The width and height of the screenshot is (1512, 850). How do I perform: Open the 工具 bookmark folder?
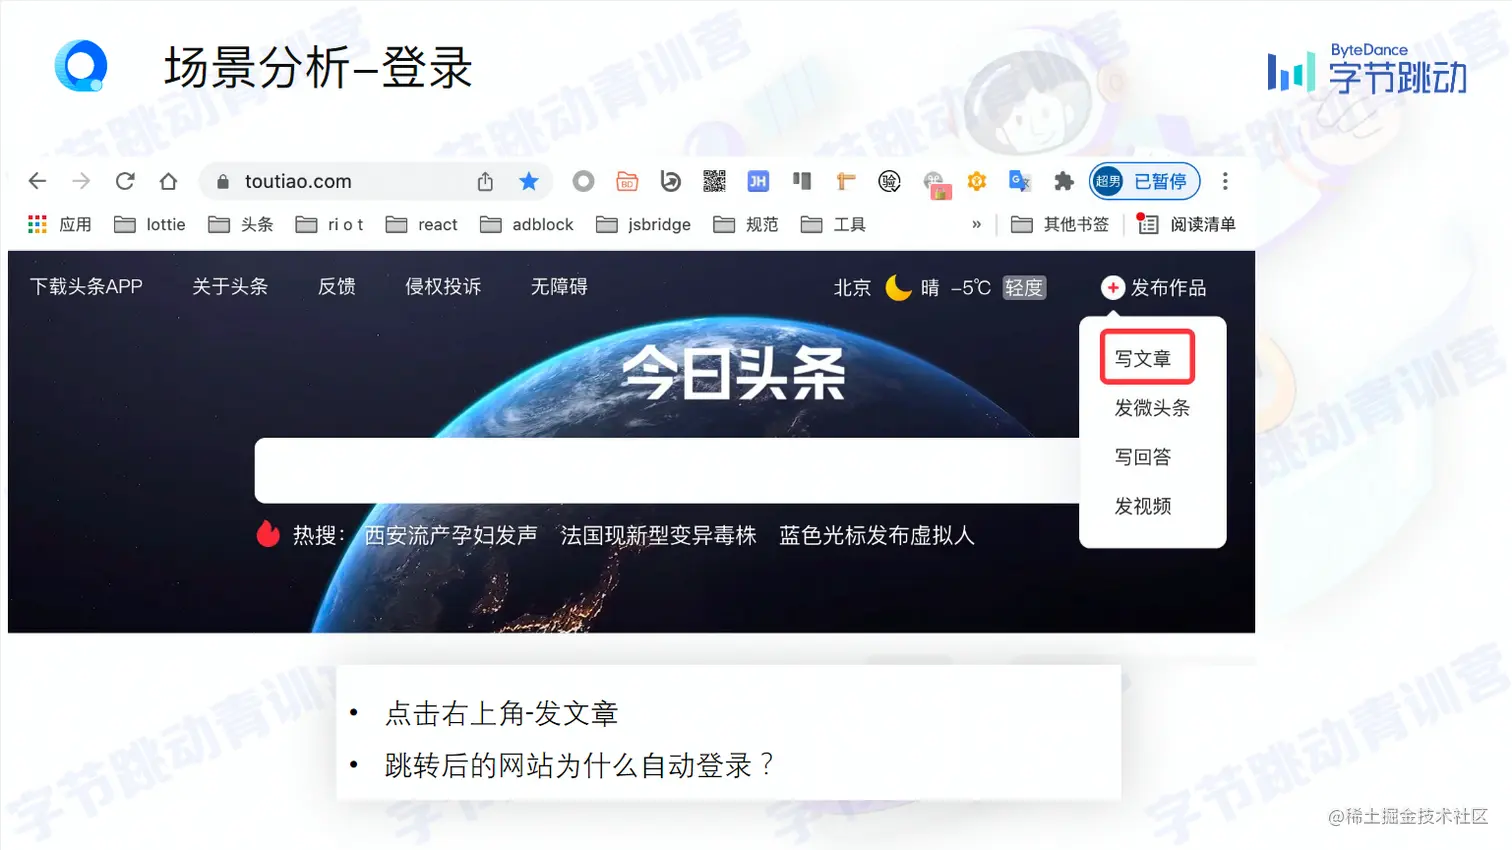click(834, 224)
